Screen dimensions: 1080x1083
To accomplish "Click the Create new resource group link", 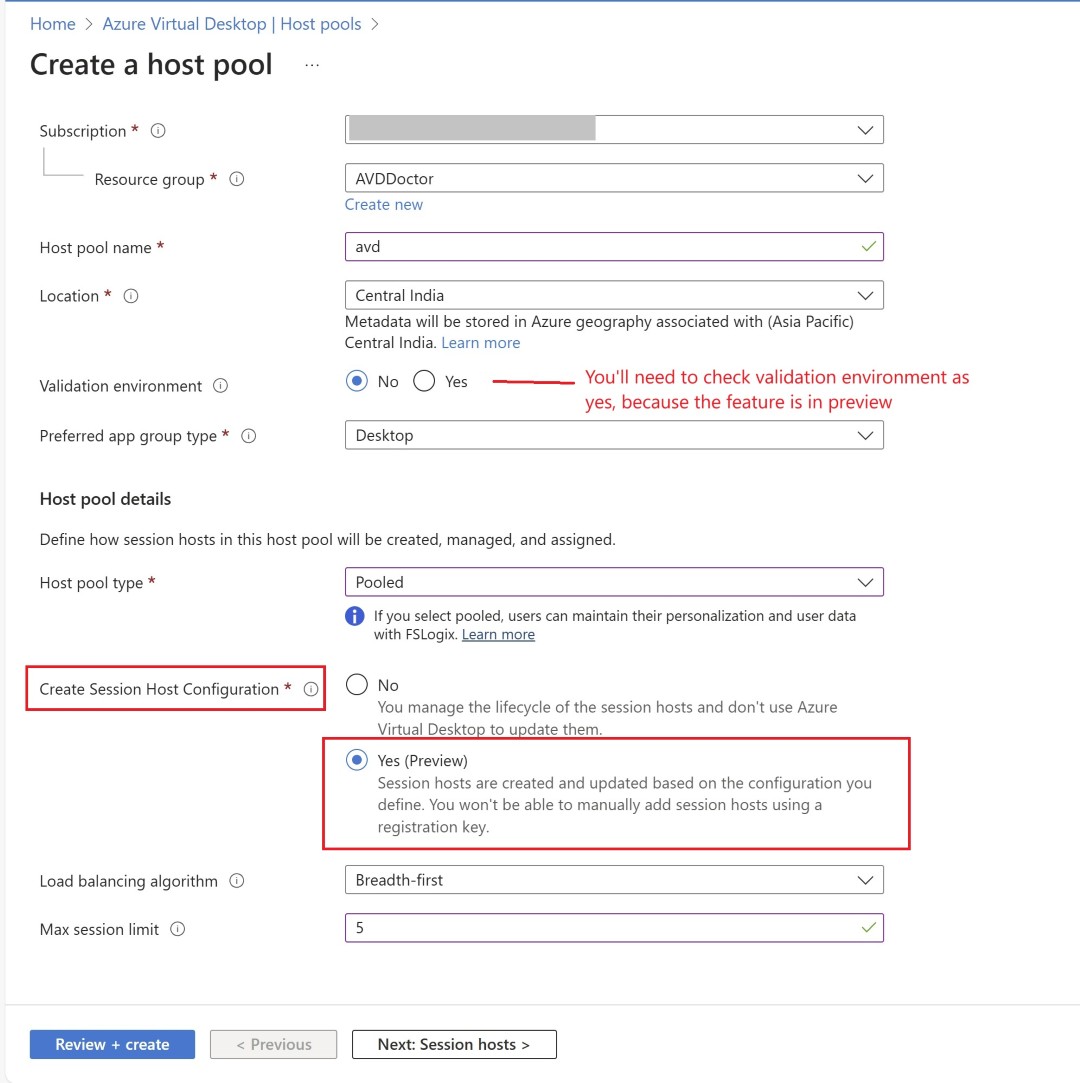I will pos(384,204).
